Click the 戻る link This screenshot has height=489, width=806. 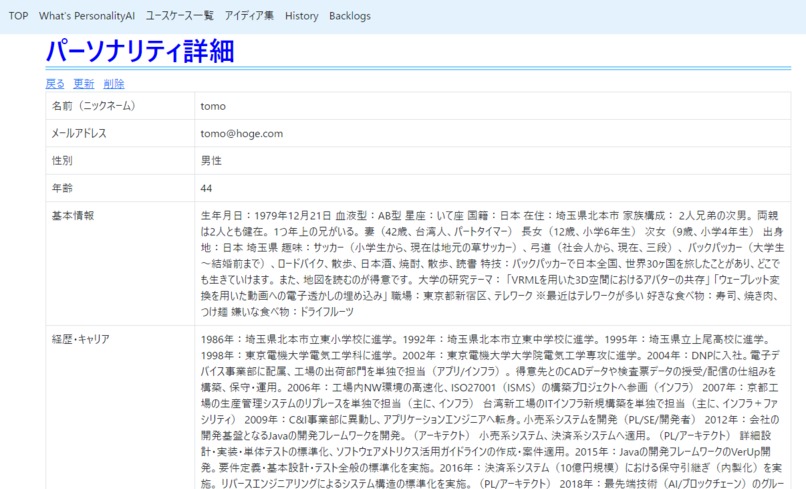(x=55, y=84)
